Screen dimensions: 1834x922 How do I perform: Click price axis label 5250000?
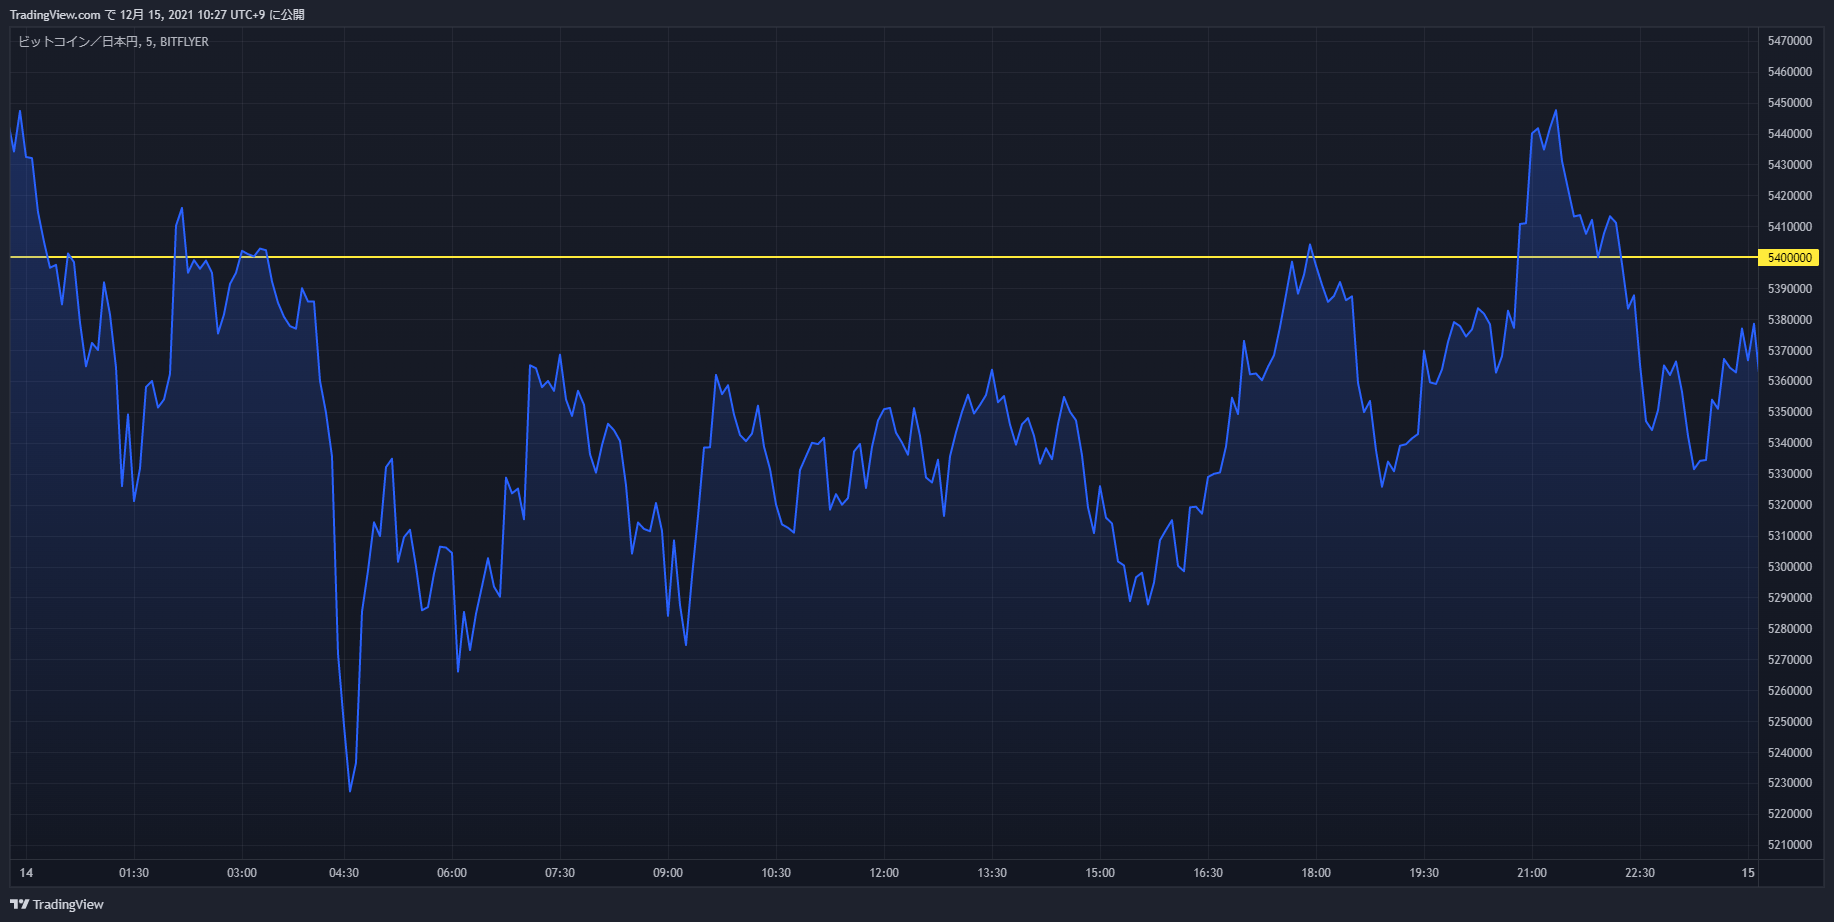point(1790,722)
